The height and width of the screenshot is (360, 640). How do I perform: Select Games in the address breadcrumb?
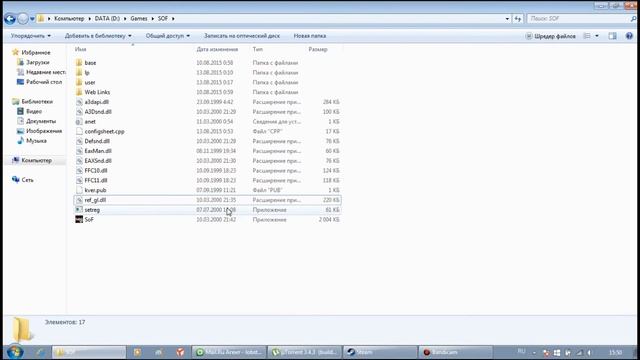tap(139, 19)
